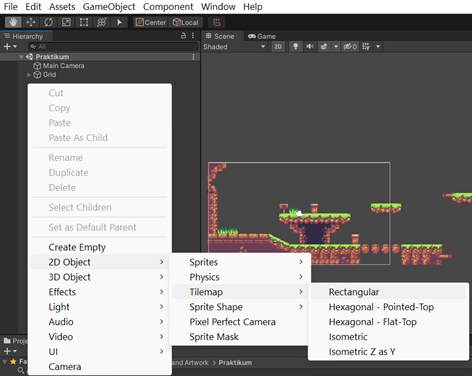
Task: Collapse the Praktikum scene
Action: click(21, 57)
